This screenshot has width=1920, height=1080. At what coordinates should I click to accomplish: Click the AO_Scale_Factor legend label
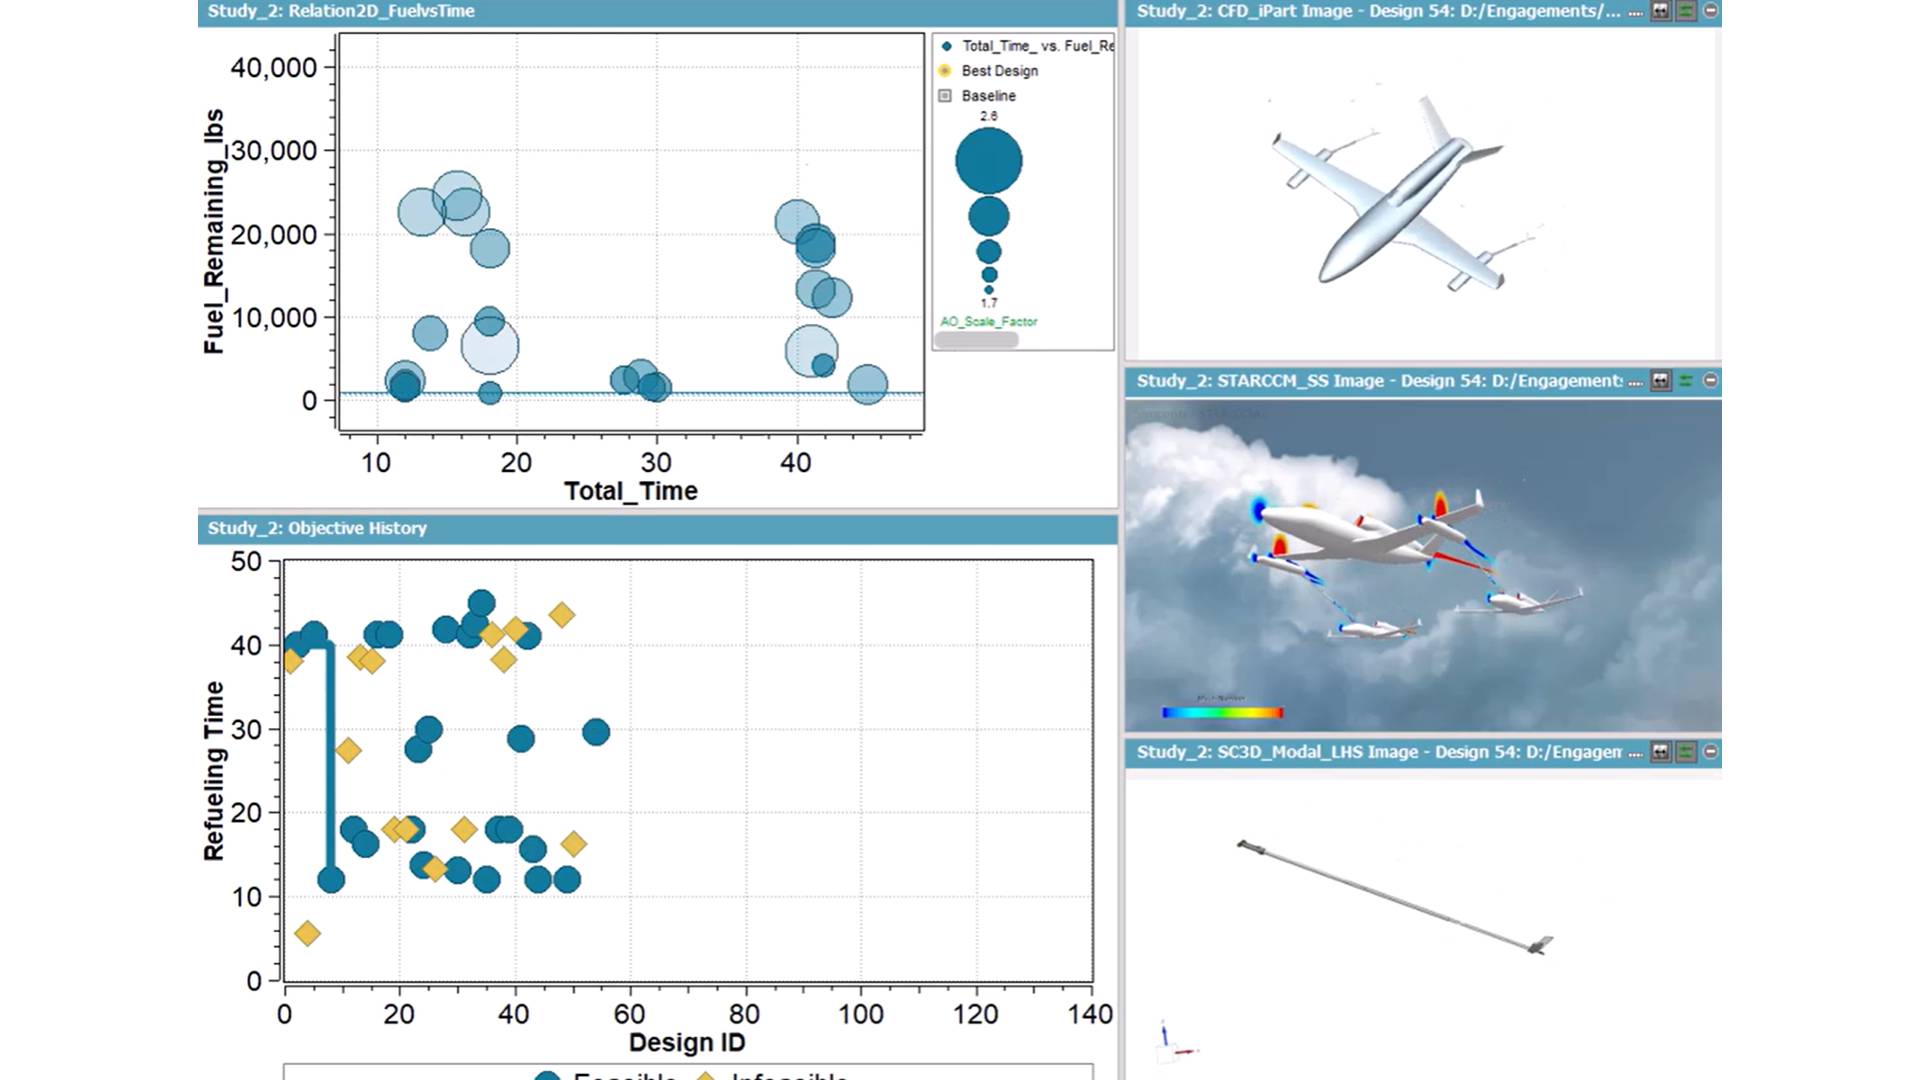tap(988, 322)
